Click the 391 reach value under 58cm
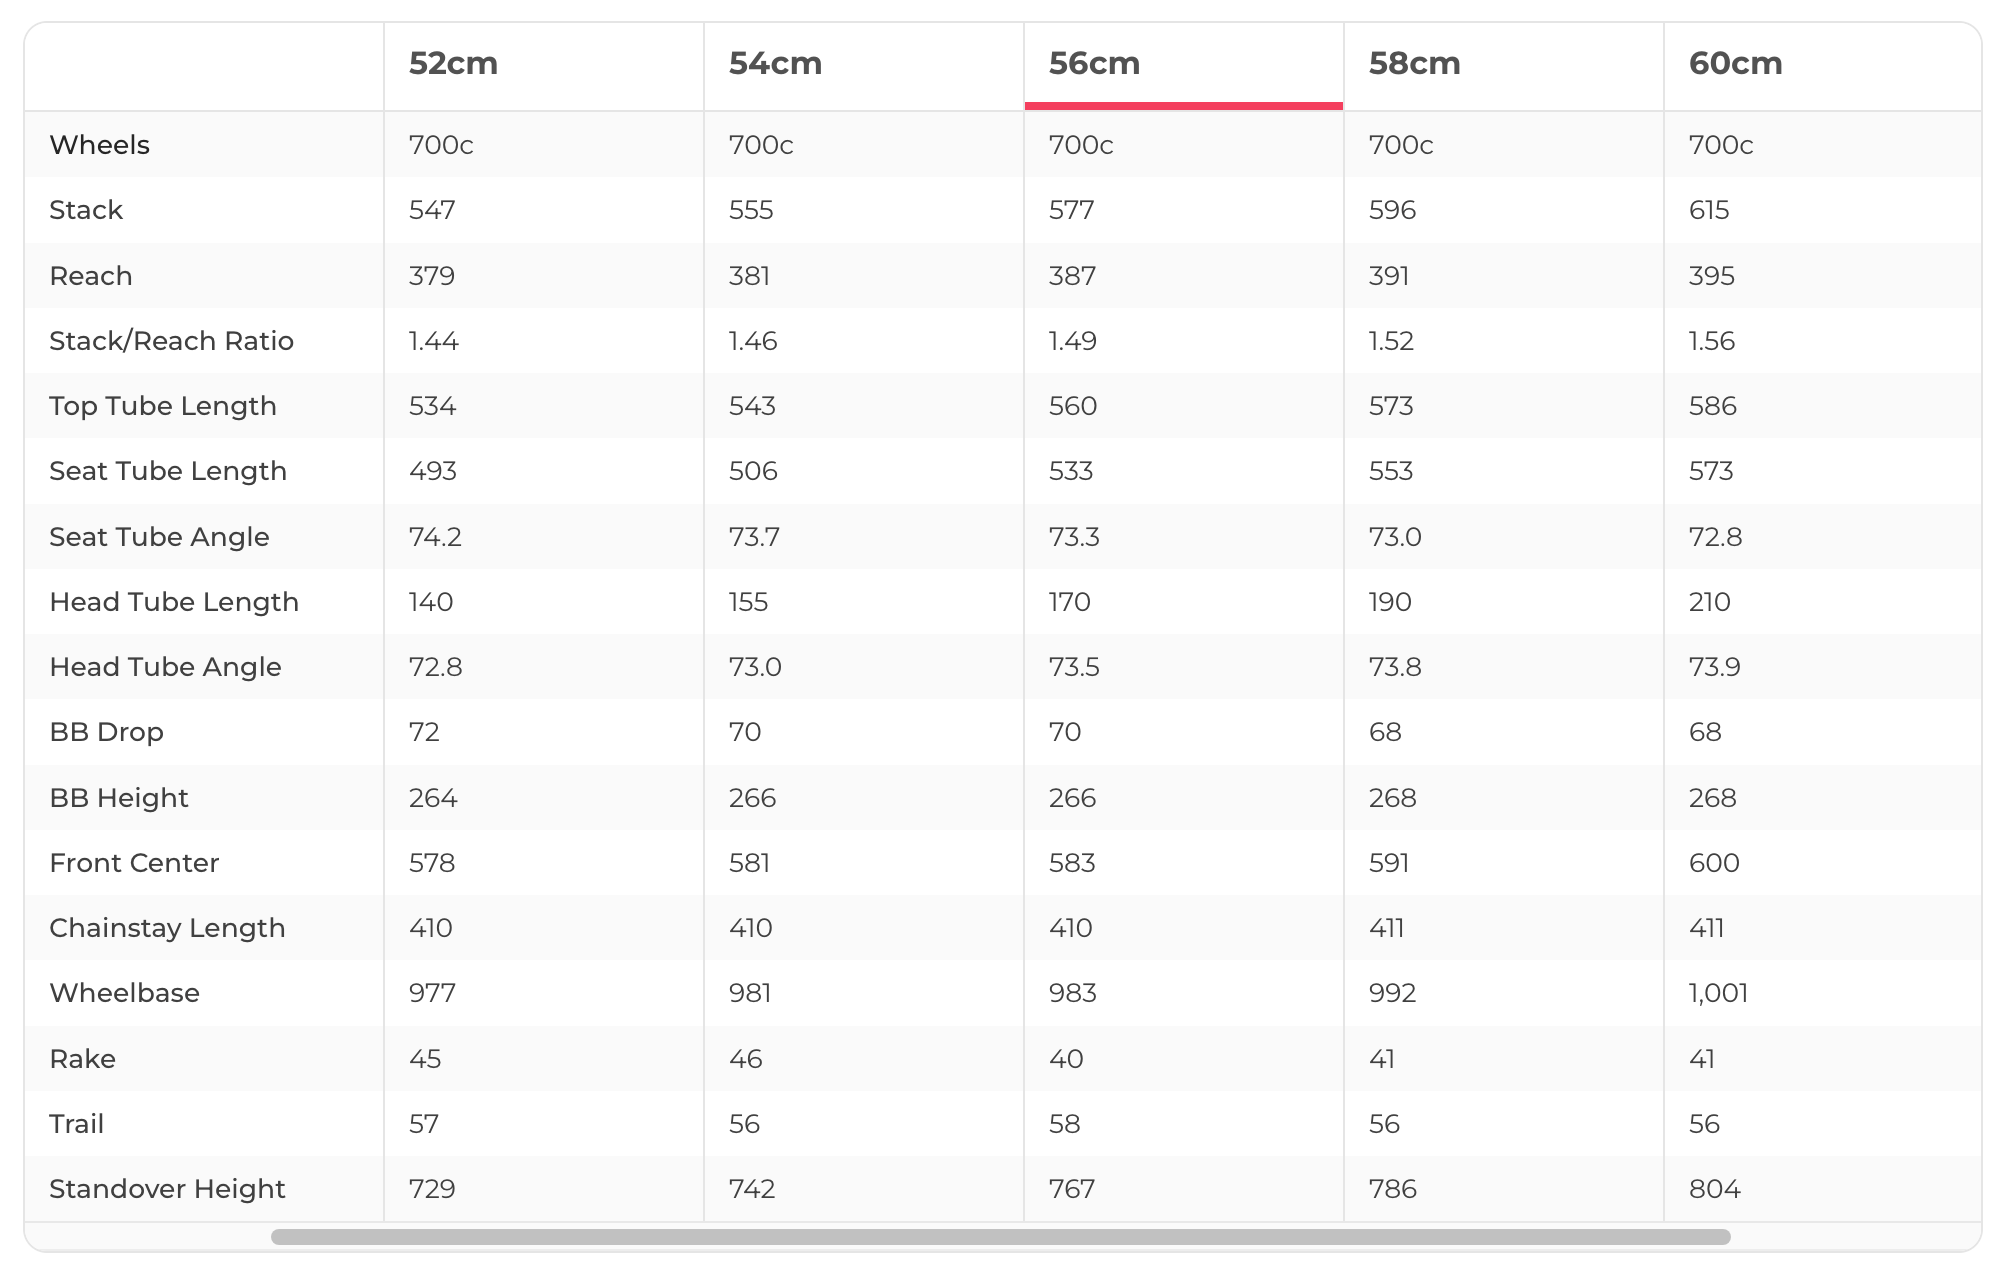 point(1389,276)
